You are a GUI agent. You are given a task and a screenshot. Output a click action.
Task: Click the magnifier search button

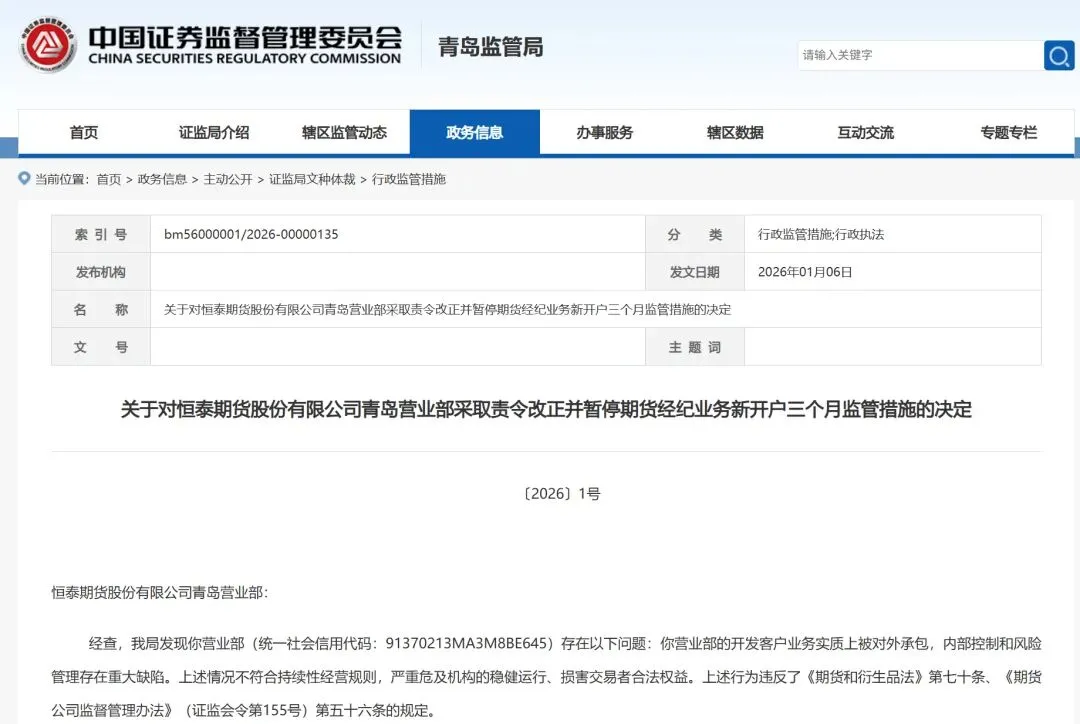pos(1059,55)
